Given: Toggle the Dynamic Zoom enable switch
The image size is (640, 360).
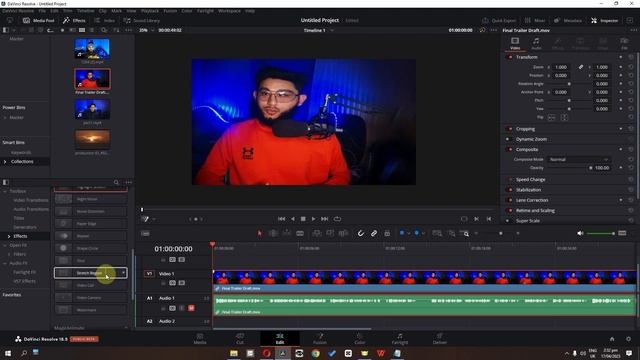Looking at the screenshot, I should coord(508,139).
